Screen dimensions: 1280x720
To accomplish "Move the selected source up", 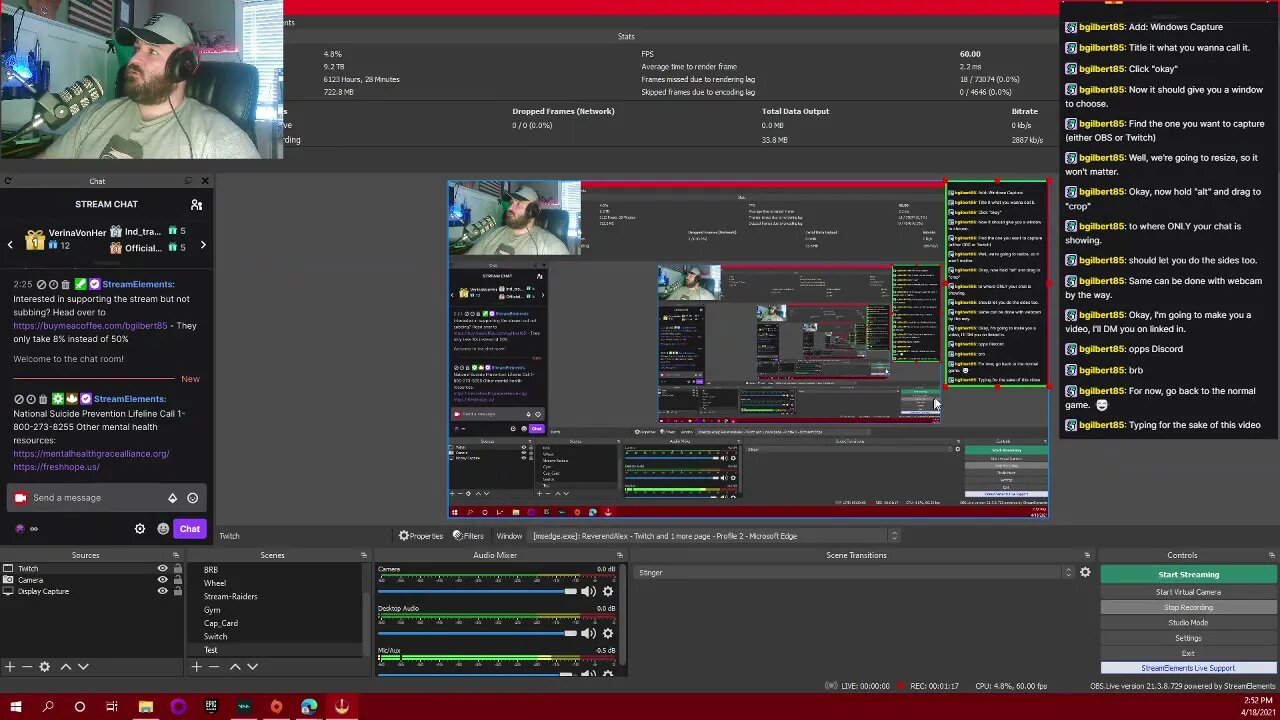I will pos(66,667).
